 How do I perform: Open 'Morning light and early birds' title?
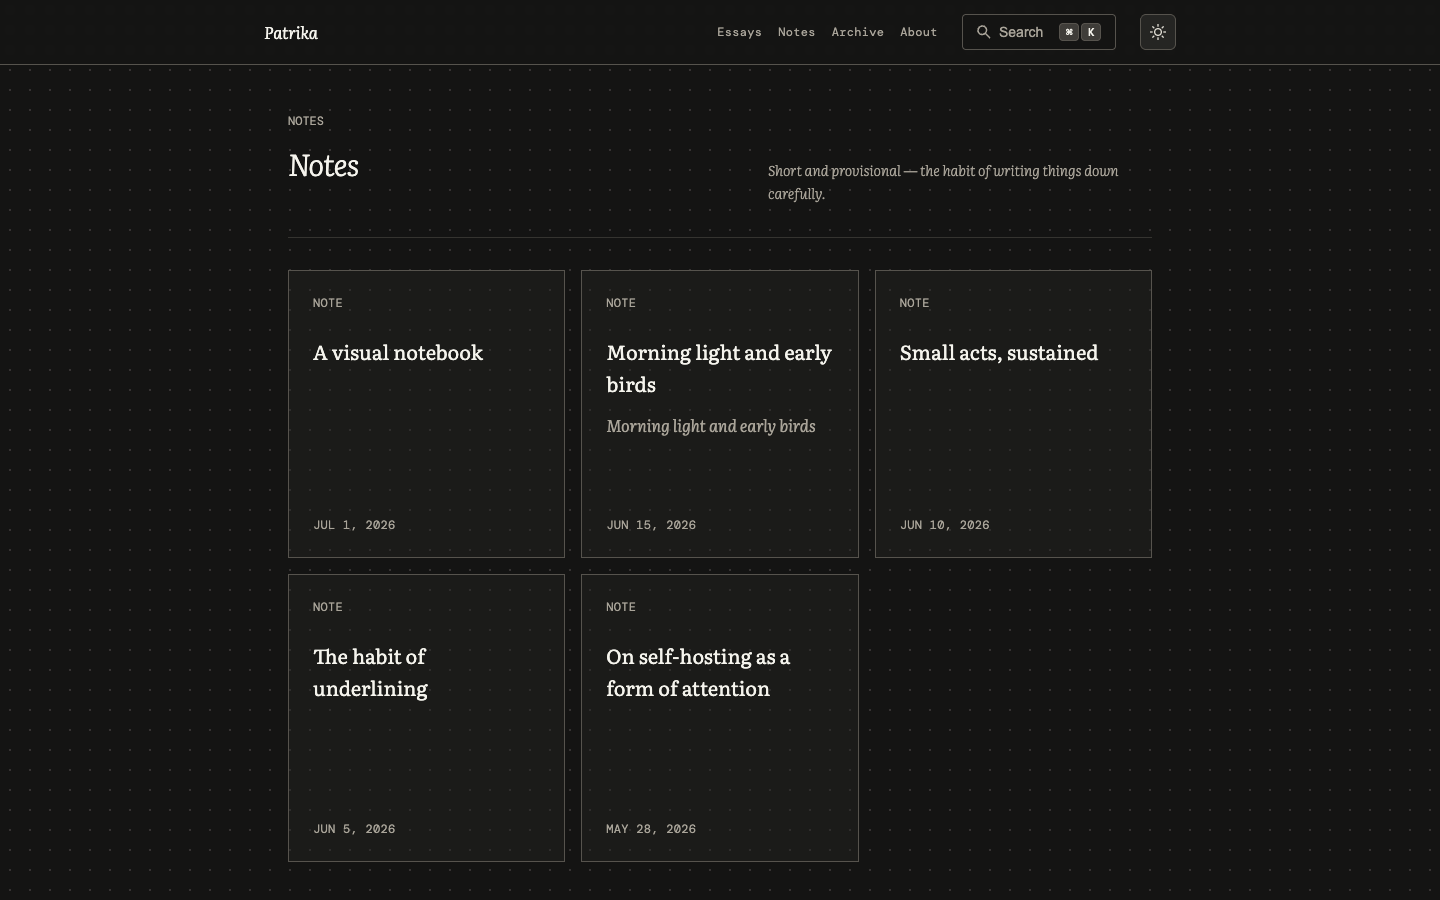tap(719, 368)
